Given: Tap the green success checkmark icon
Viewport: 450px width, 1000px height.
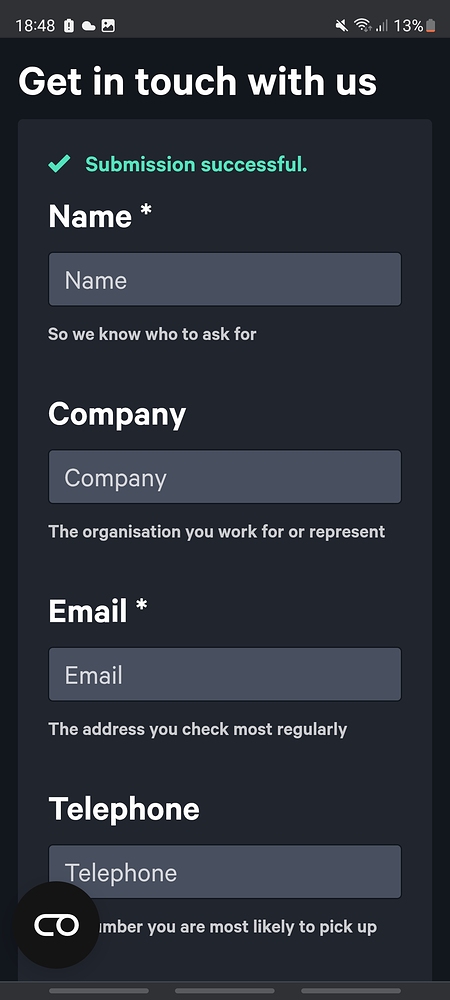Looking at the screenshot, I should click(x=59, y=164).
